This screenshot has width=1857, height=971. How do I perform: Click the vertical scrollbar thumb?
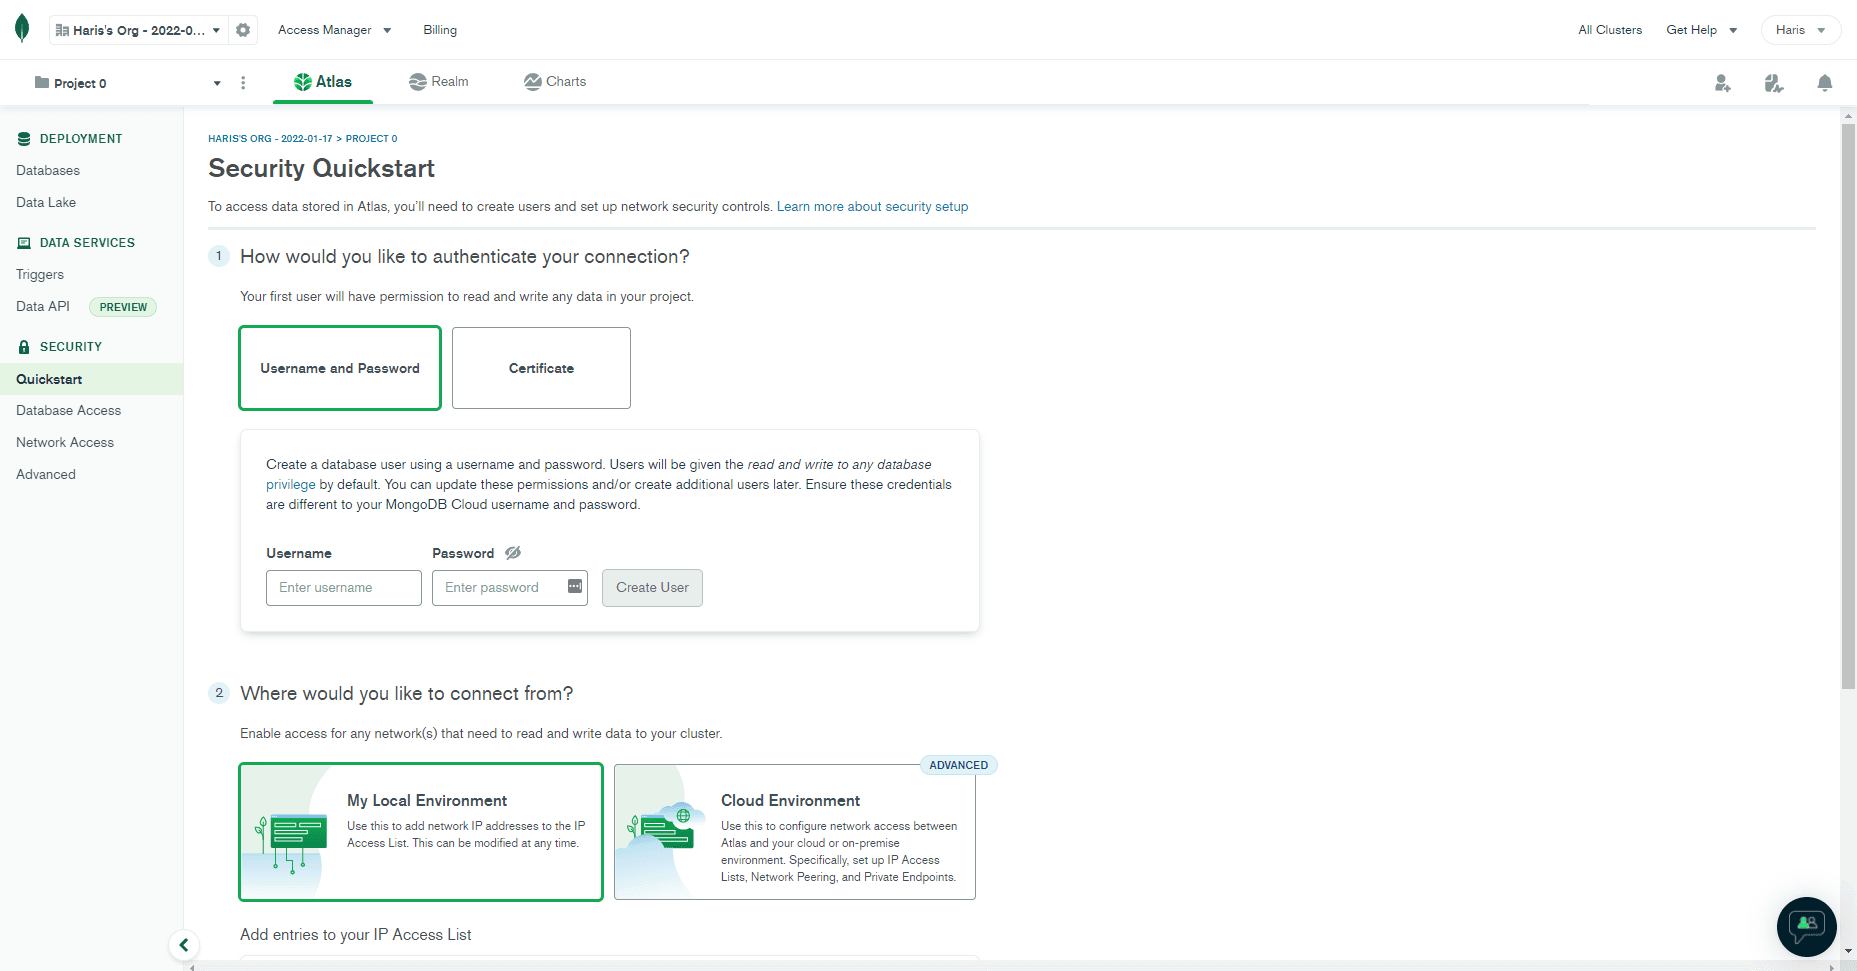(1848, 405)
